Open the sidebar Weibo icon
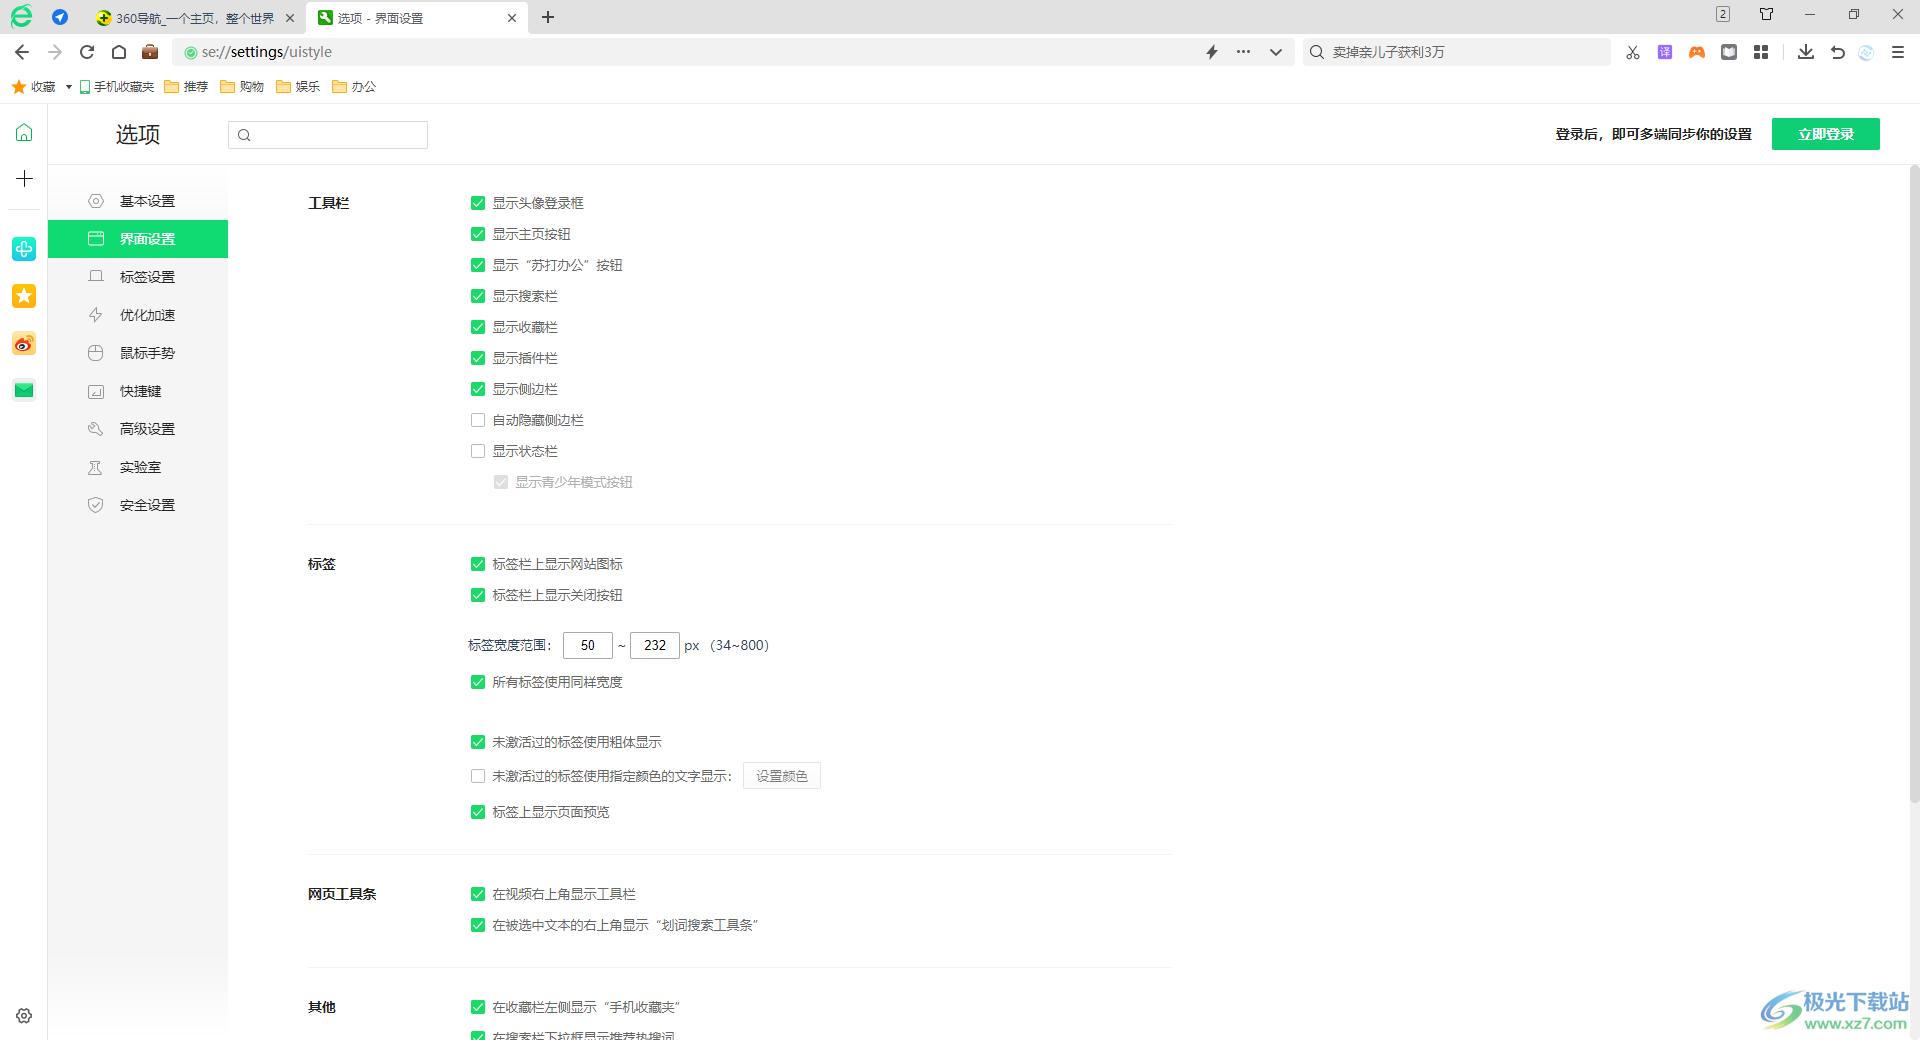1920x1040 pixels. click(24, 344)
